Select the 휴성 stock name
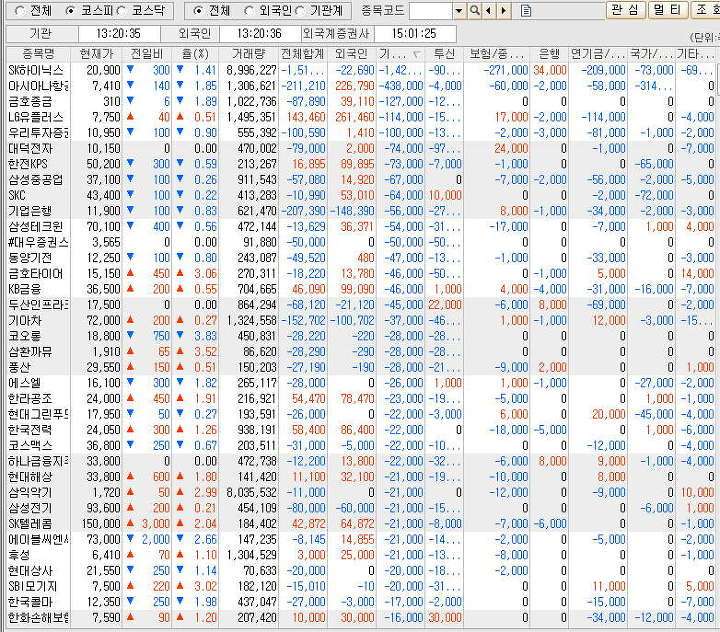This screenshot has width=720, height=632. (19, 554)
